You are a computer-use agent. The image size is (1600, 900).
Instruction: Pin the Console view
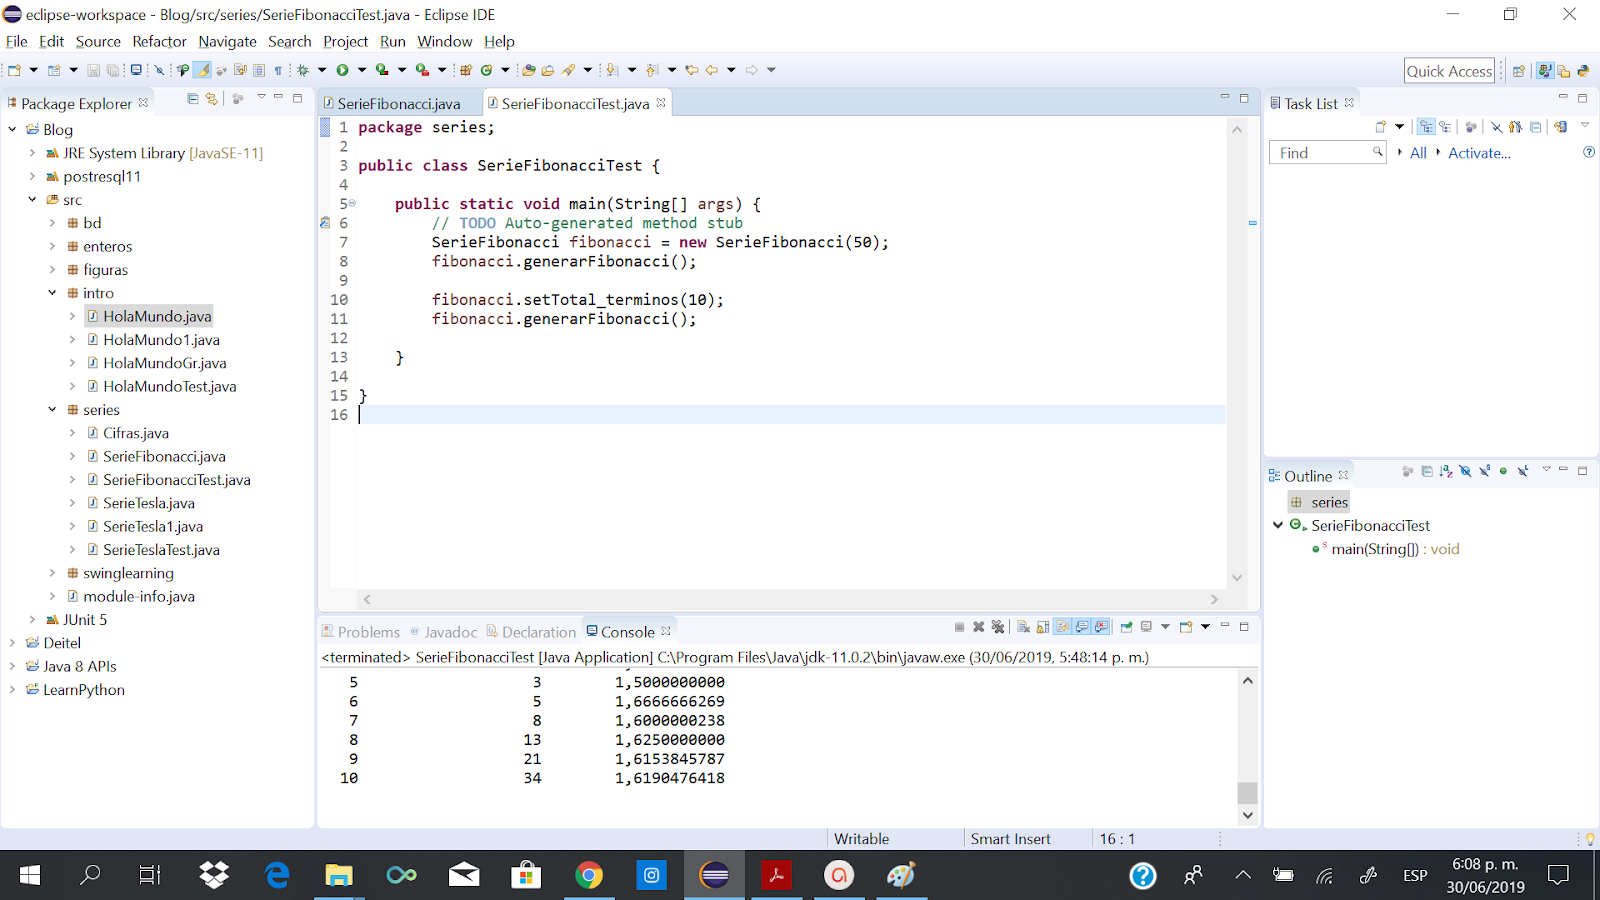tap(1125, 627)
